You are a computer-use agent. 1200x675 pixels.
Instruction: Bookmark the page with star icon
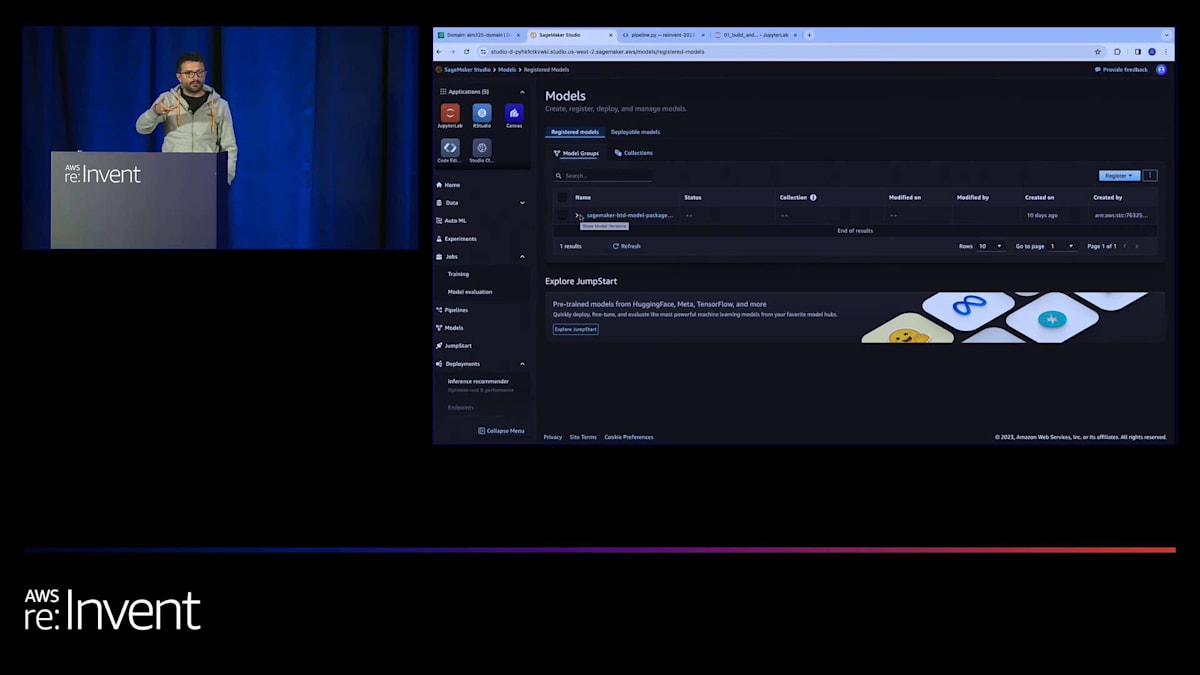(1097, 51)
